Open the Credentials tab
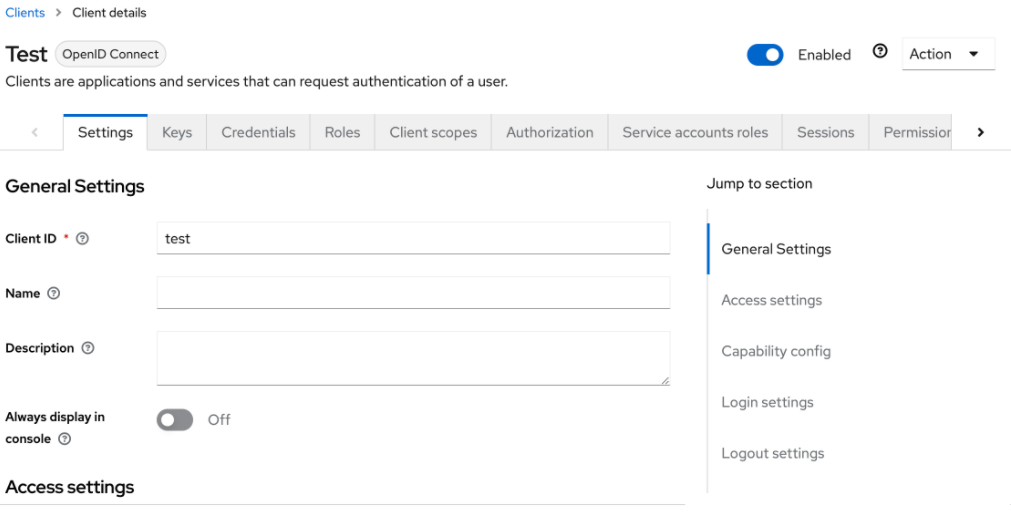 coord(258,132)
